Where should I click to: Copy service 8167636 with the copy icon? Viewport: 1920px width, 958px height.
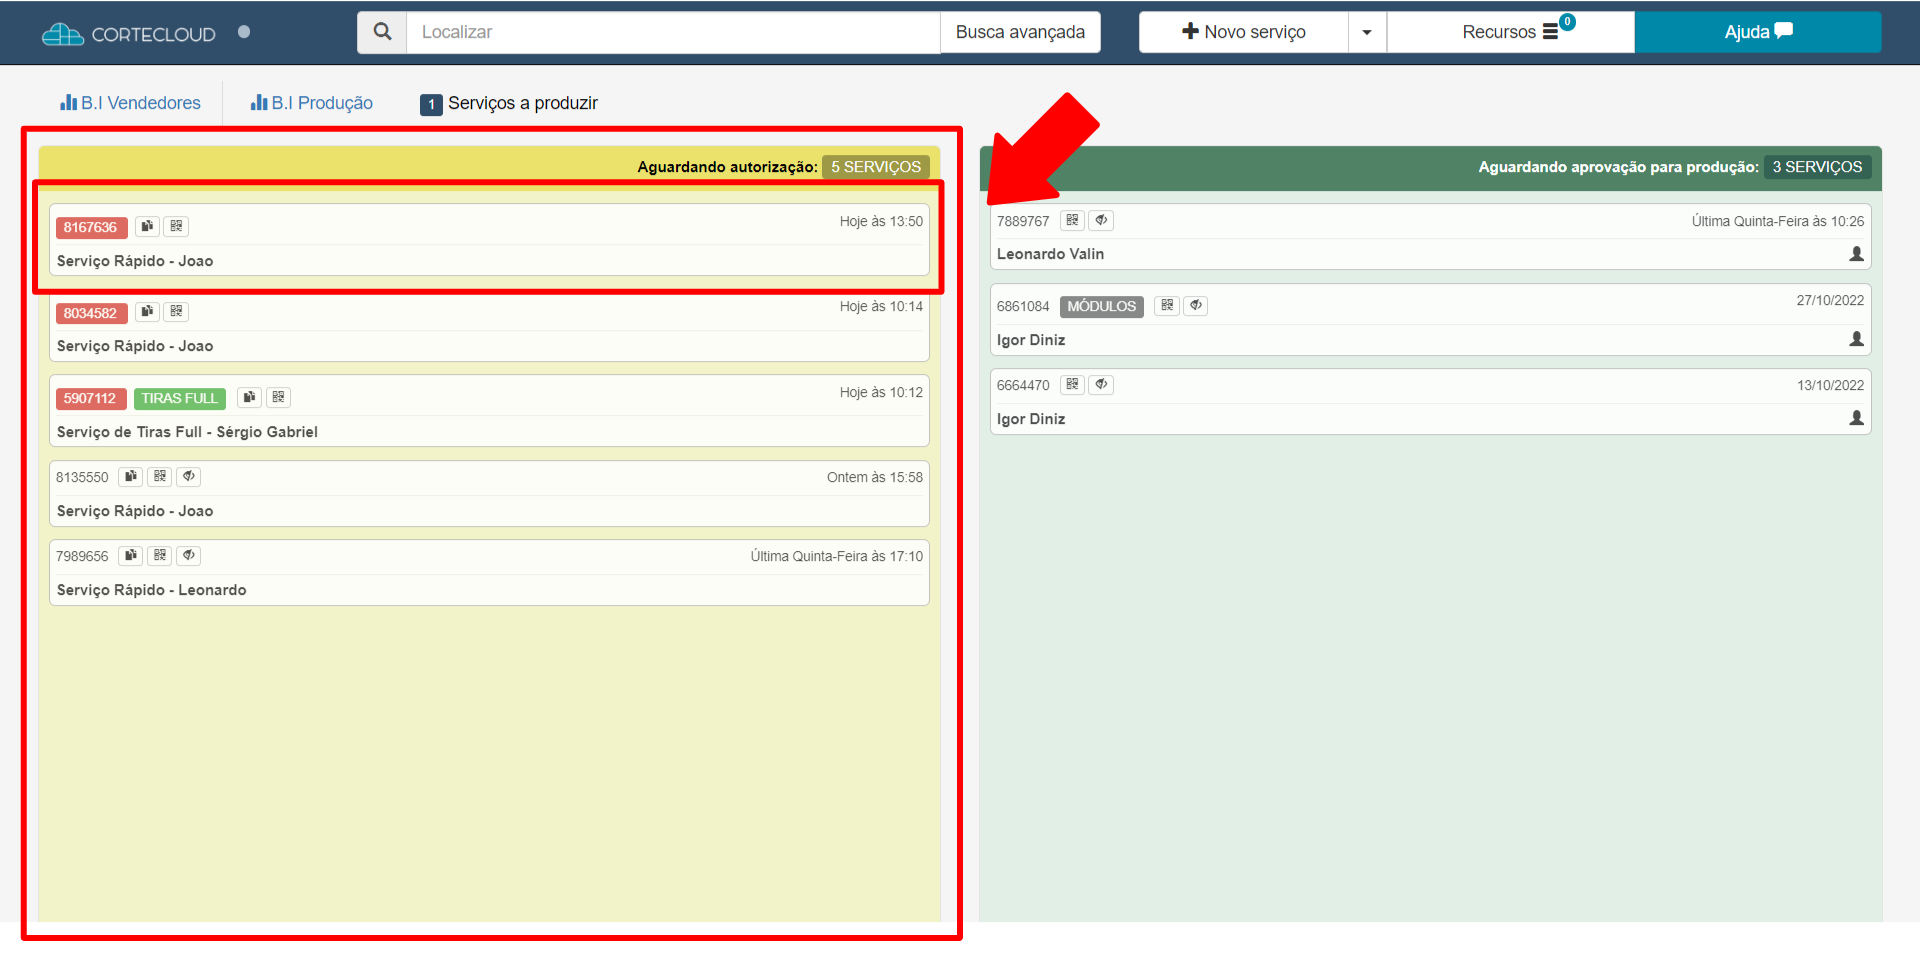[147, 227]
